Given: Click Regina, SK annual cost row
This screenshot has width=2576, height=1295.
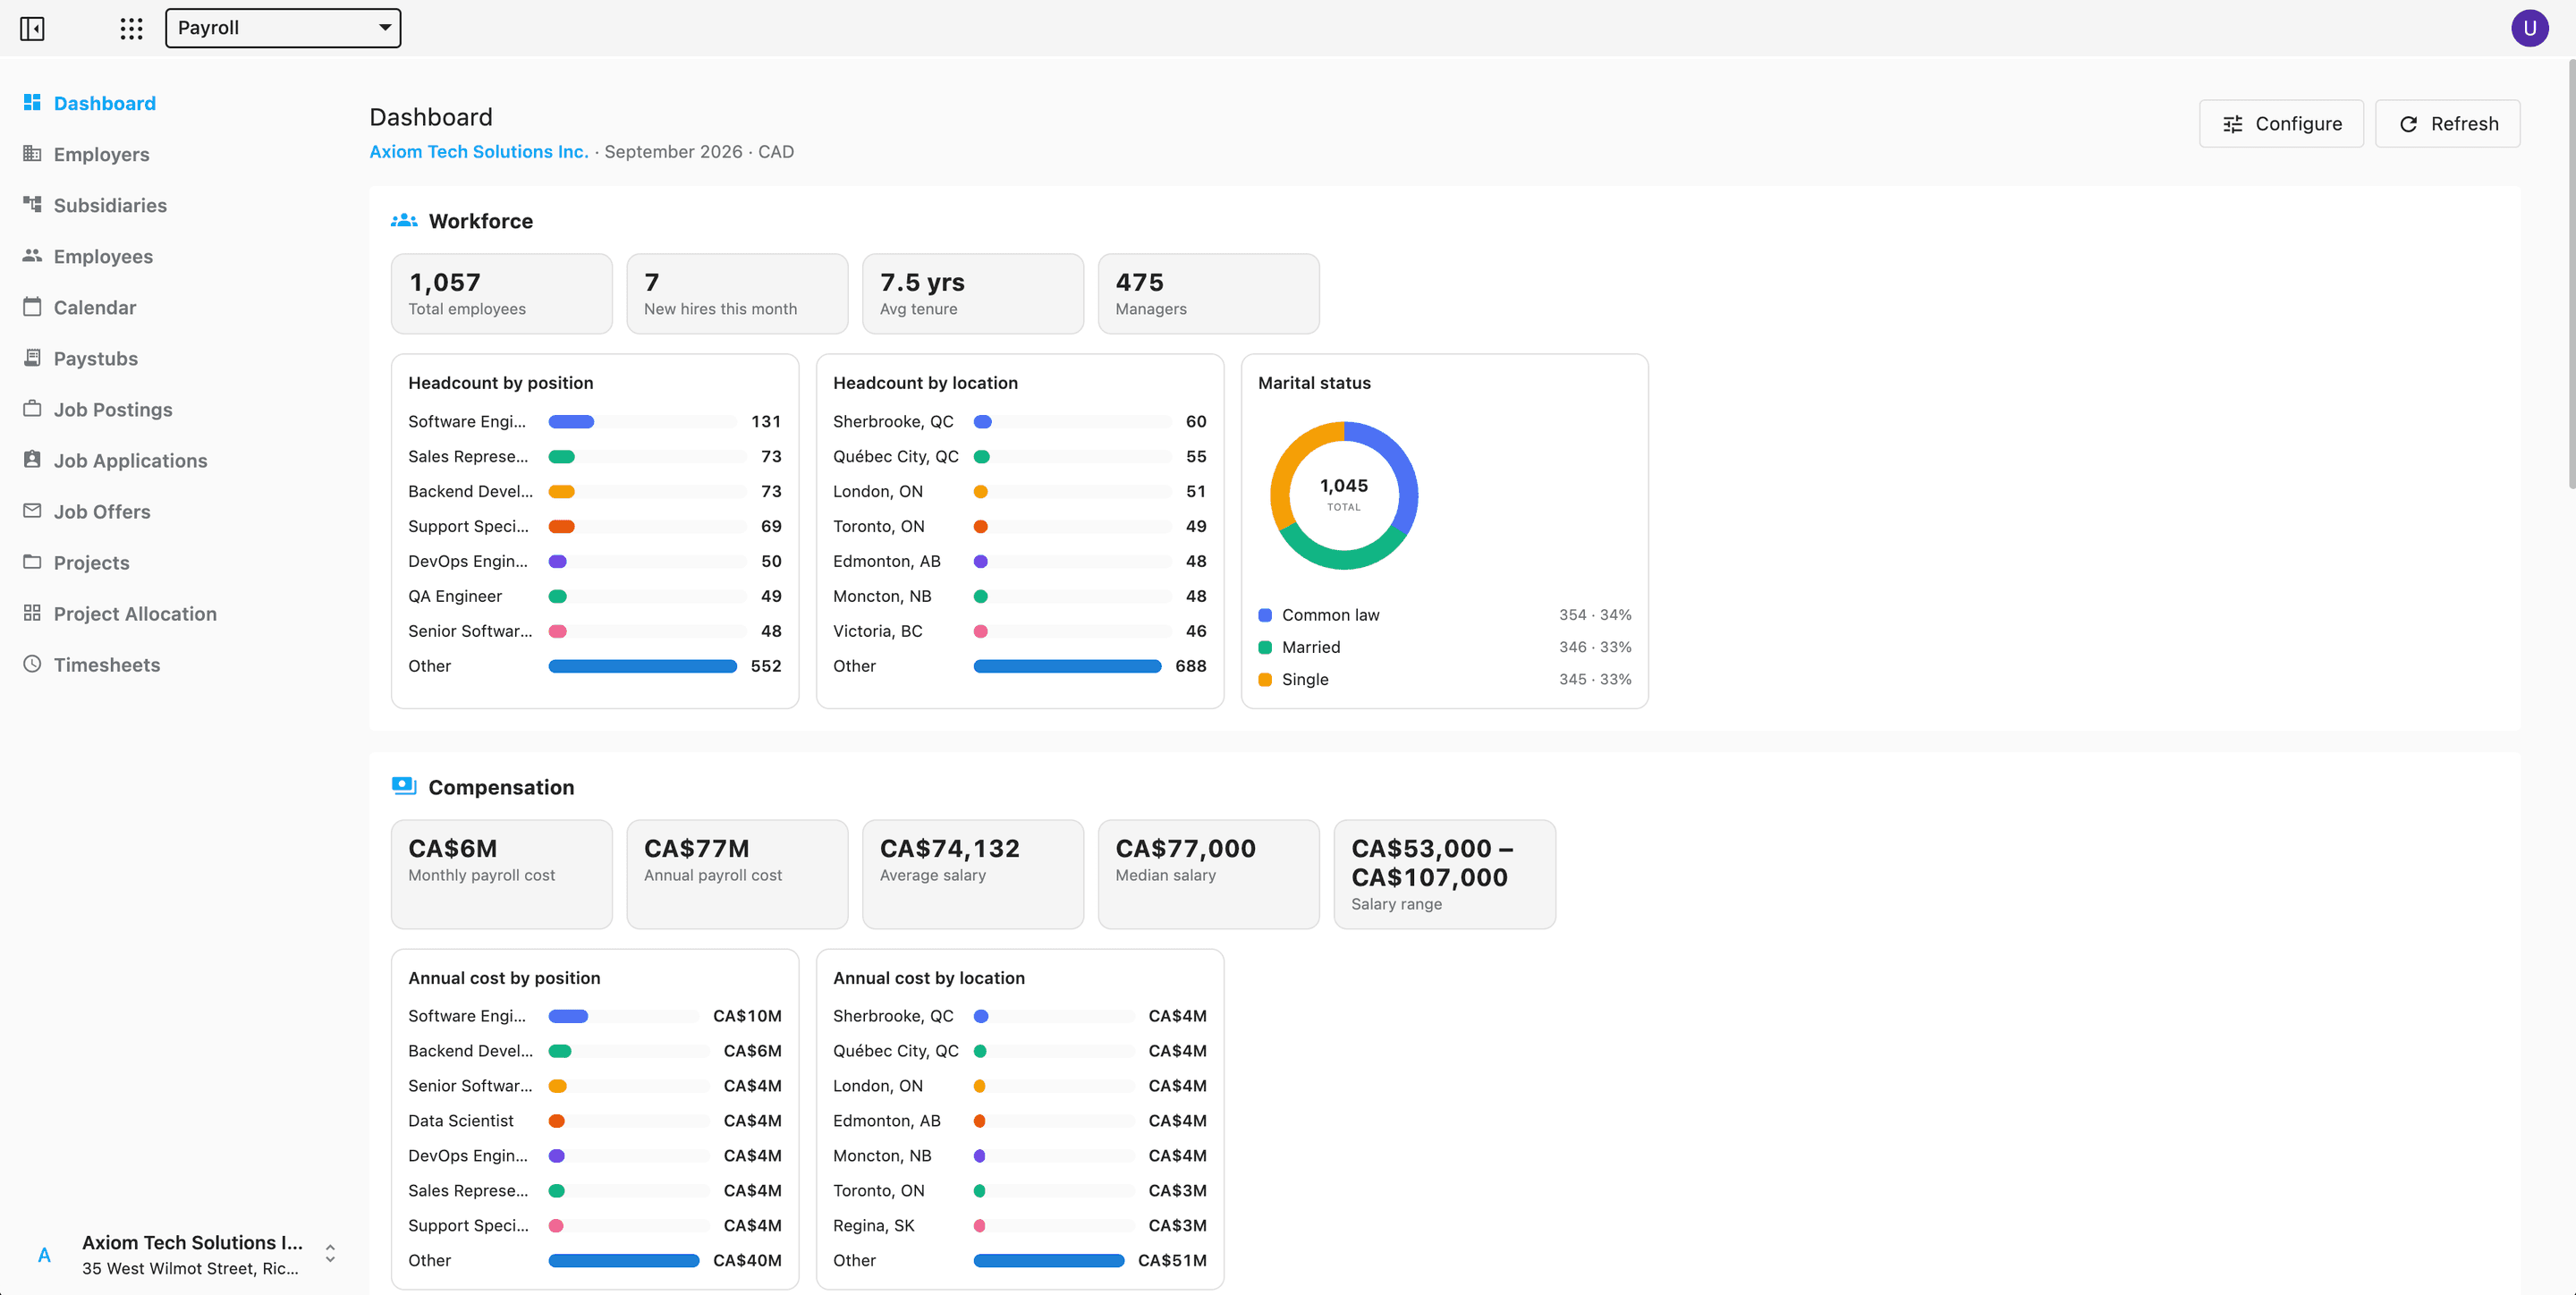Looking at the screenshot, I should tap(1019, 1225).
